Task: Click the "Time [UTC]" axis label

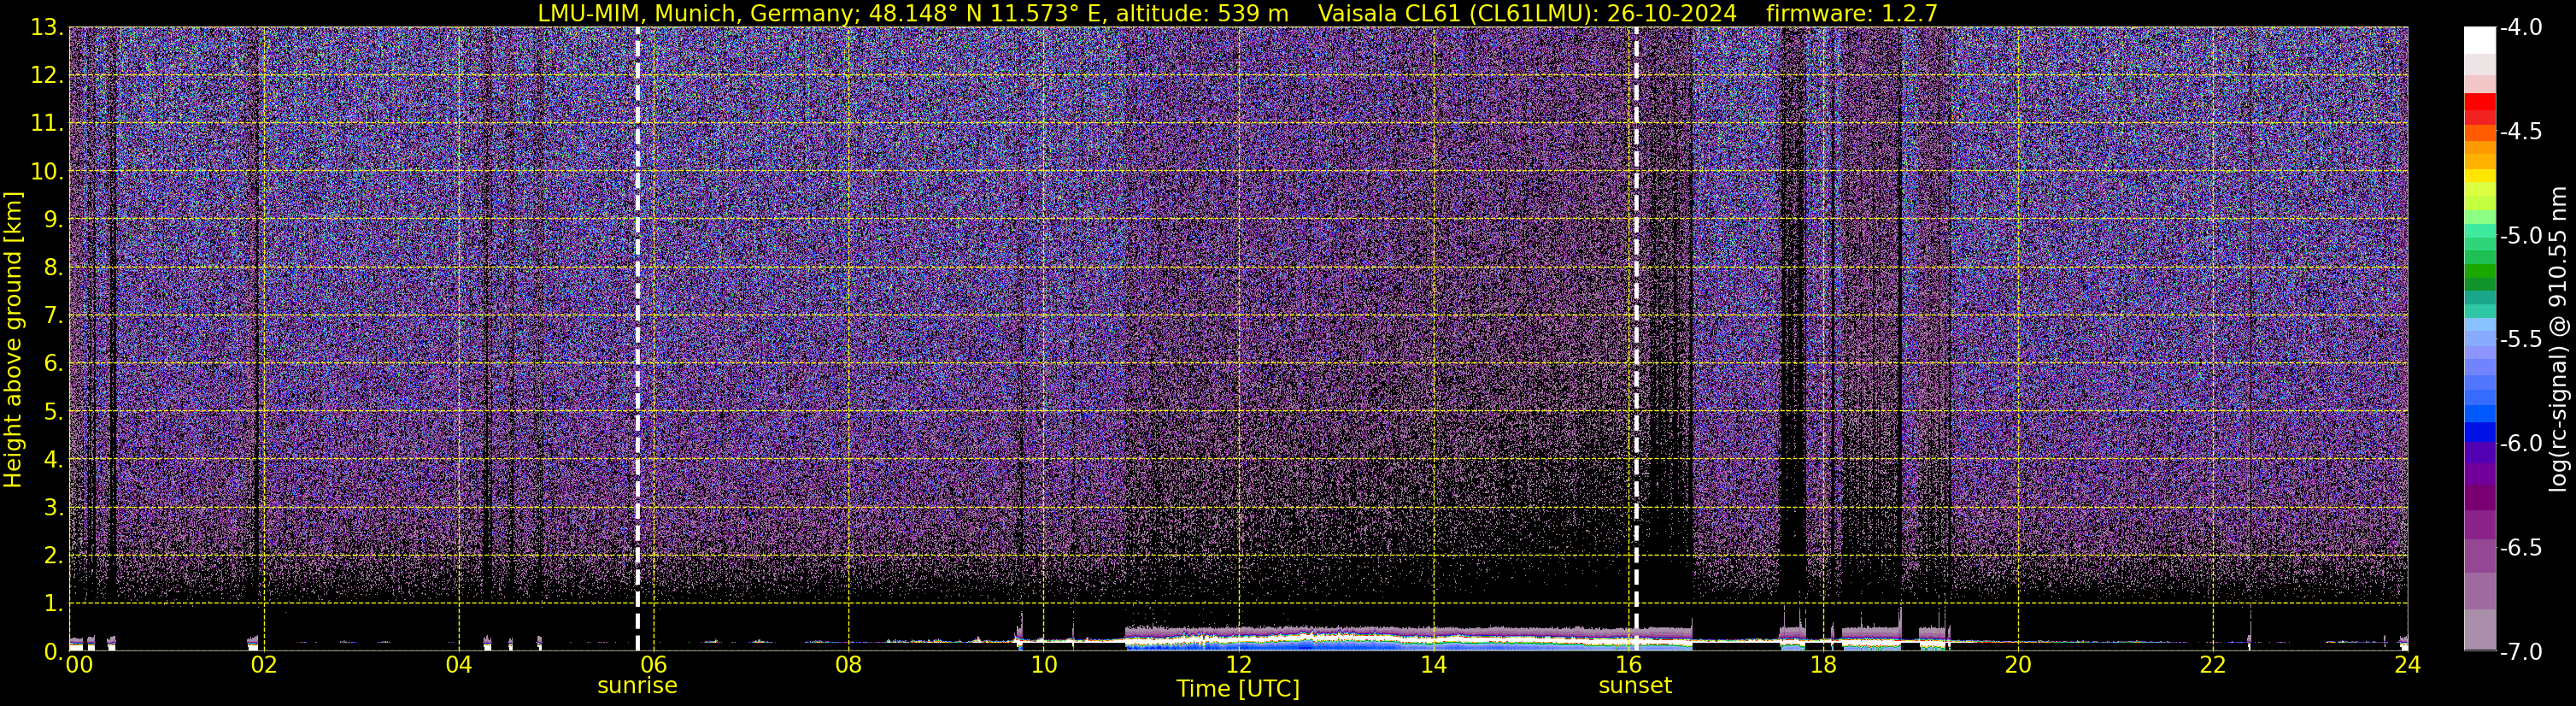Action: click(x=1238, y=689)
